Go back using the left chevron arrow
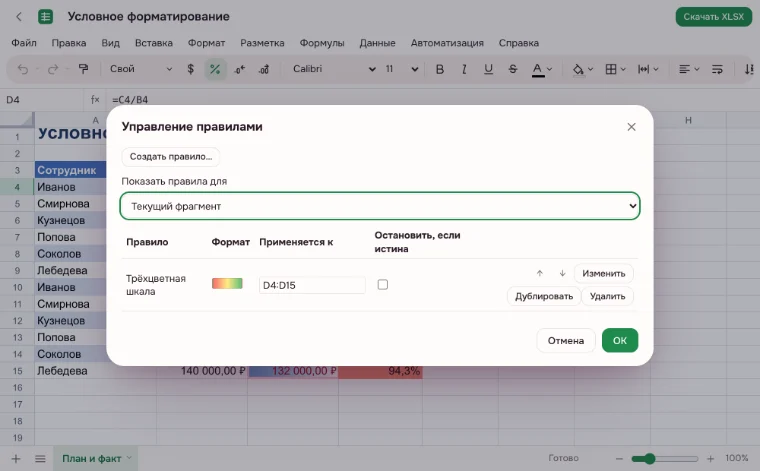The image size is (760, 471). [x=19, y=17]
